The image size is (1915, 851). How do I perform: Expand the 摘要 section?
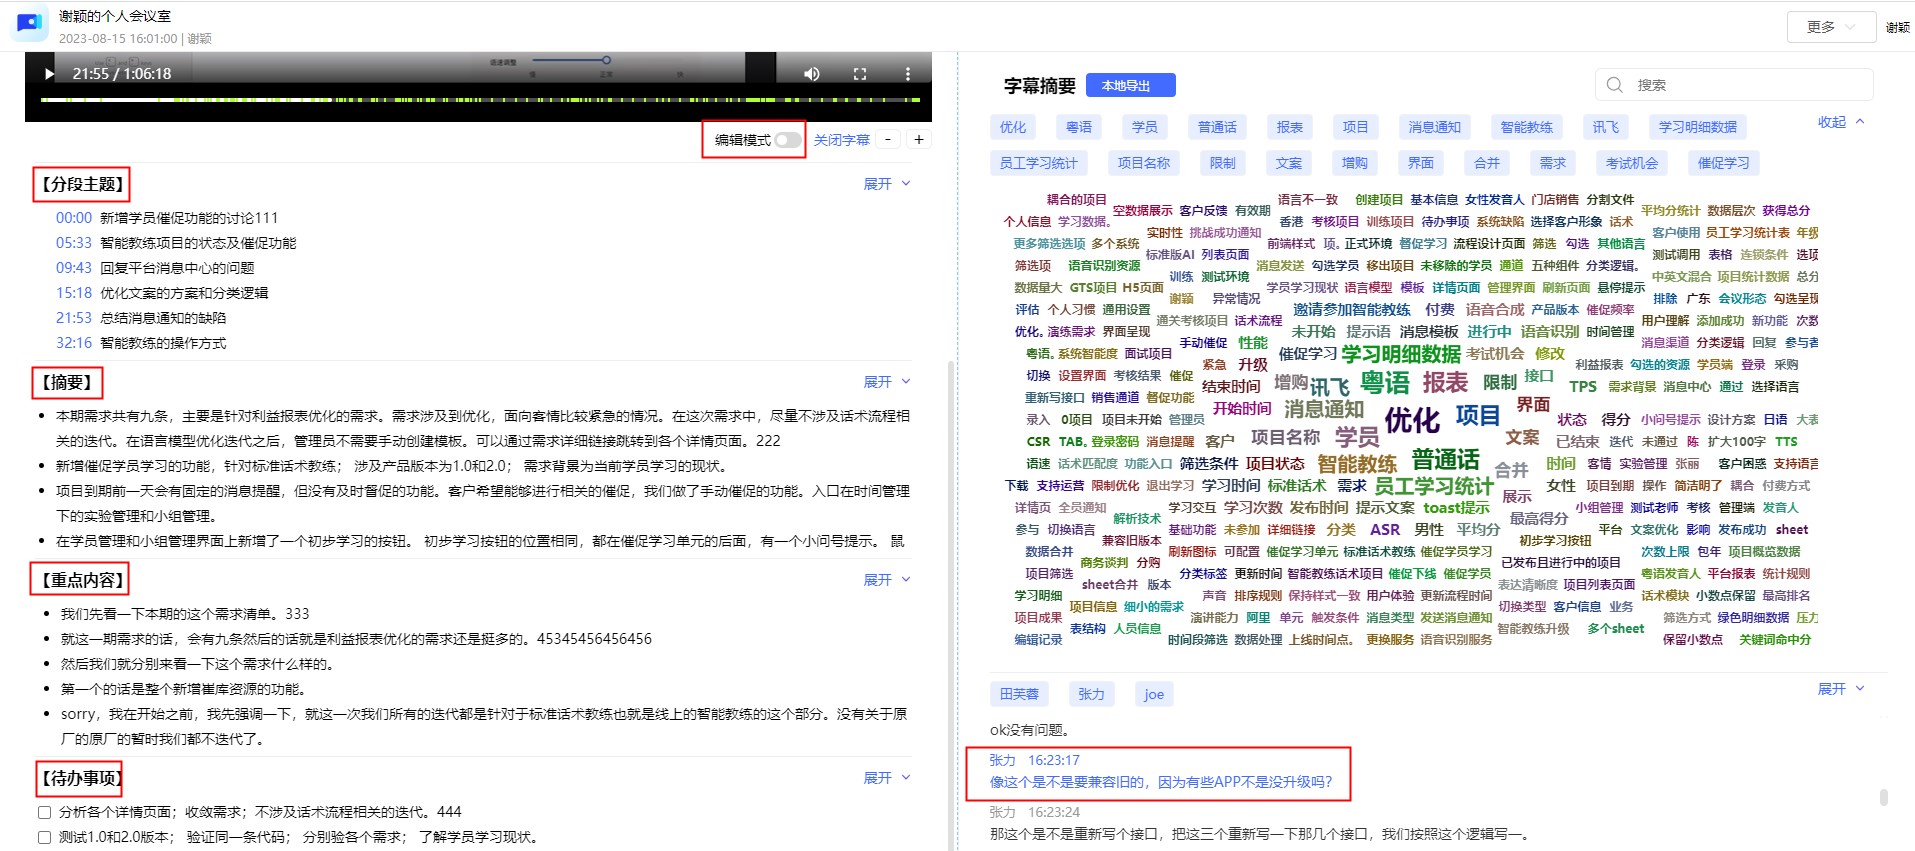tap(887, 382)
